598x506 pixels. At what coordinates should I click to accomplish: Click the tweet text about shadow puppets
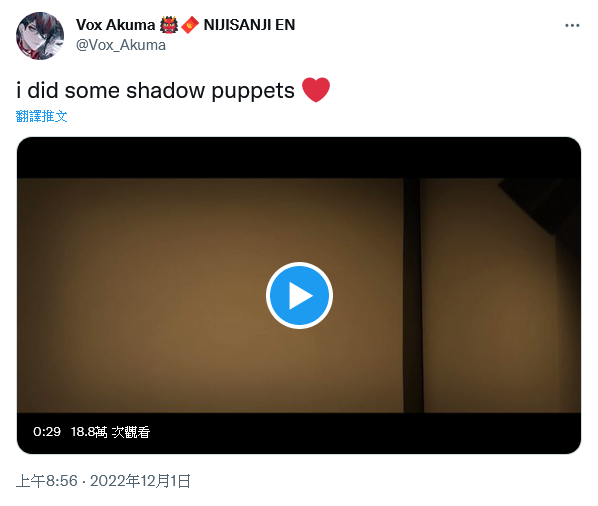pyautogui.click(x=155, y=91)
